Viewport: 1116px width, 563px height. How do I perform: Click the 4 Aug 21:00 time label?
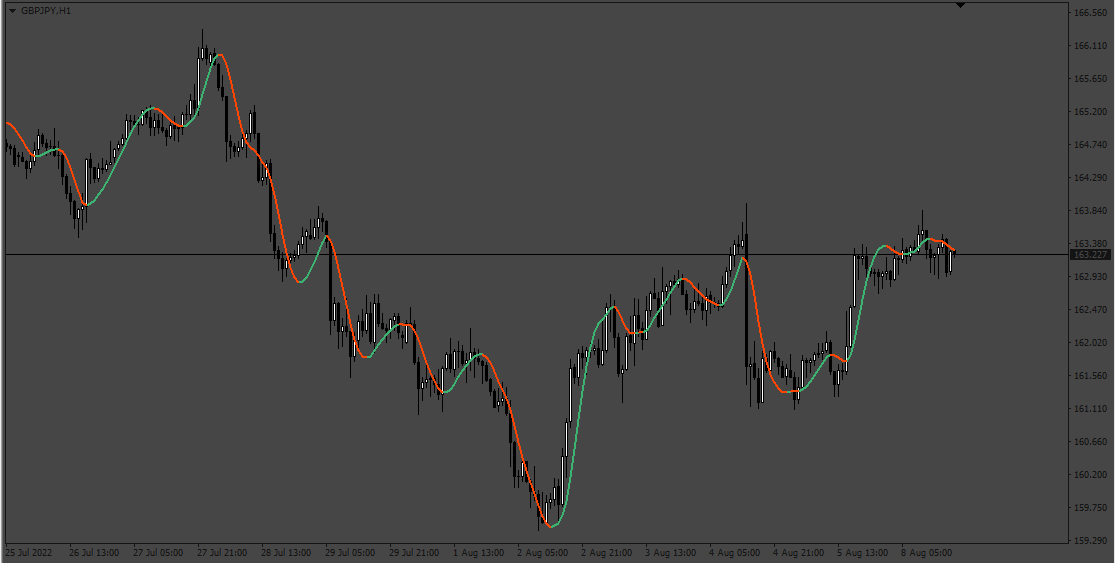point(799,553)
